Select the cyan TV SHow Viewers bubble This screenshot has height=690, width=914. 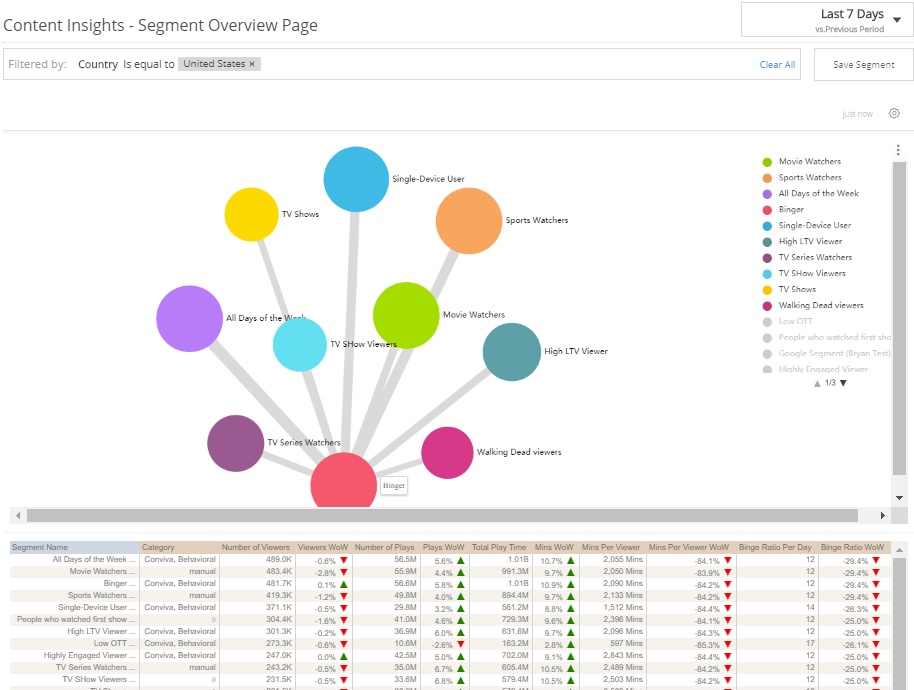click(300, 345)
